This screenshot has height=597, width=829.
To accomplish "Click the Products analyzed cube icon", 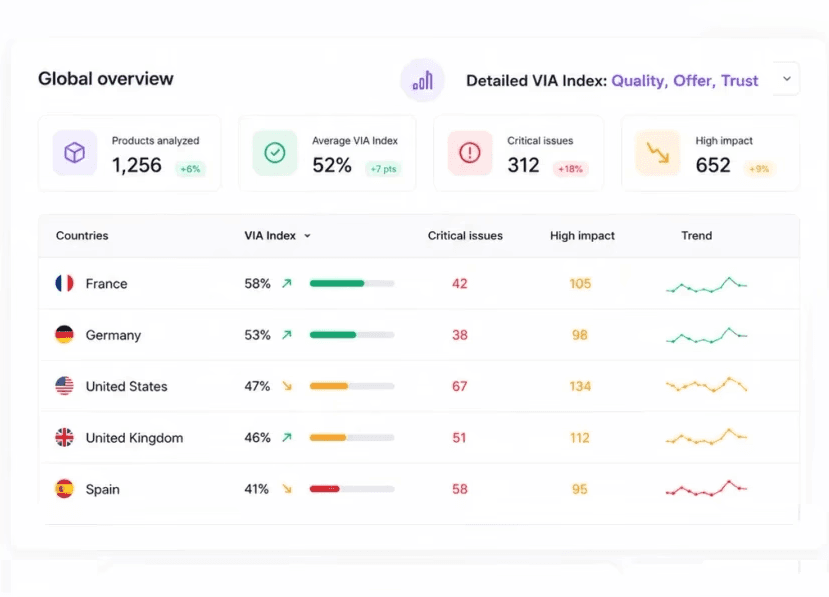I will tap(75, 153).
